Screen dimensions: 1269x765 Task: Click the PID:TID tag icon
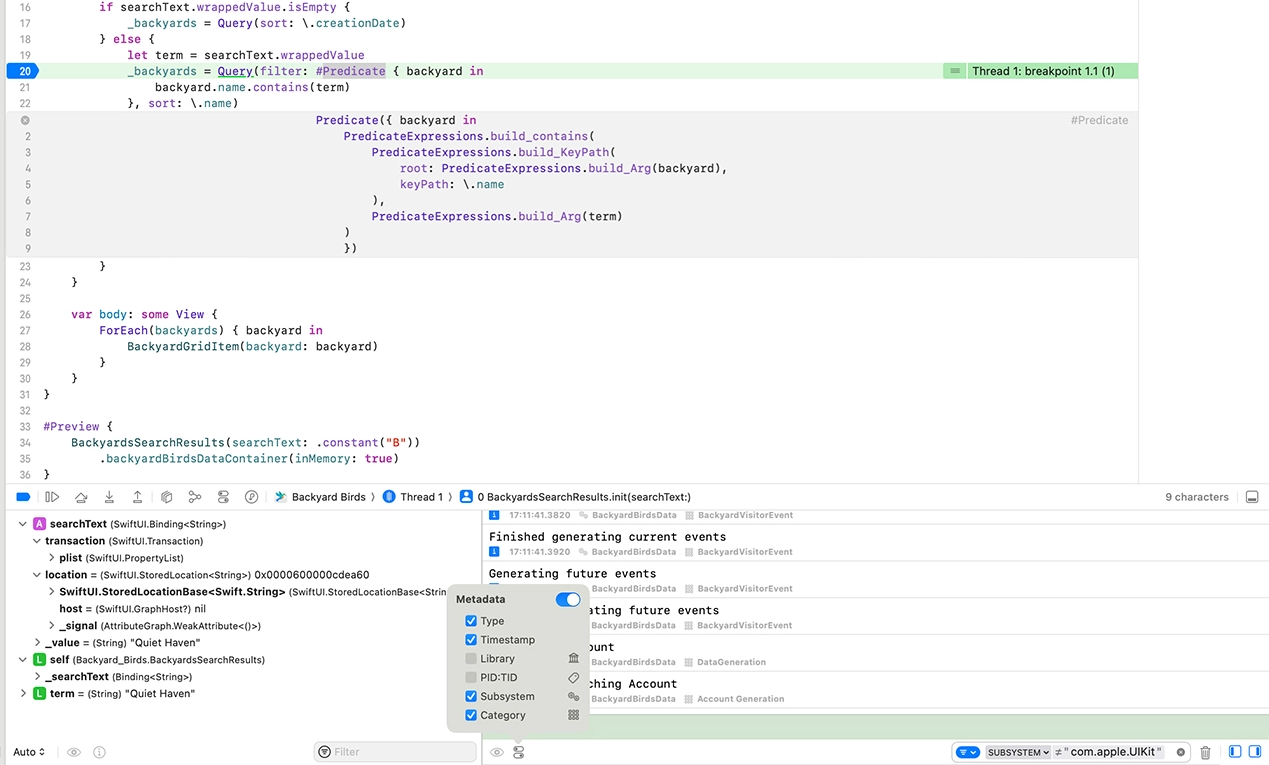point(574,678)
